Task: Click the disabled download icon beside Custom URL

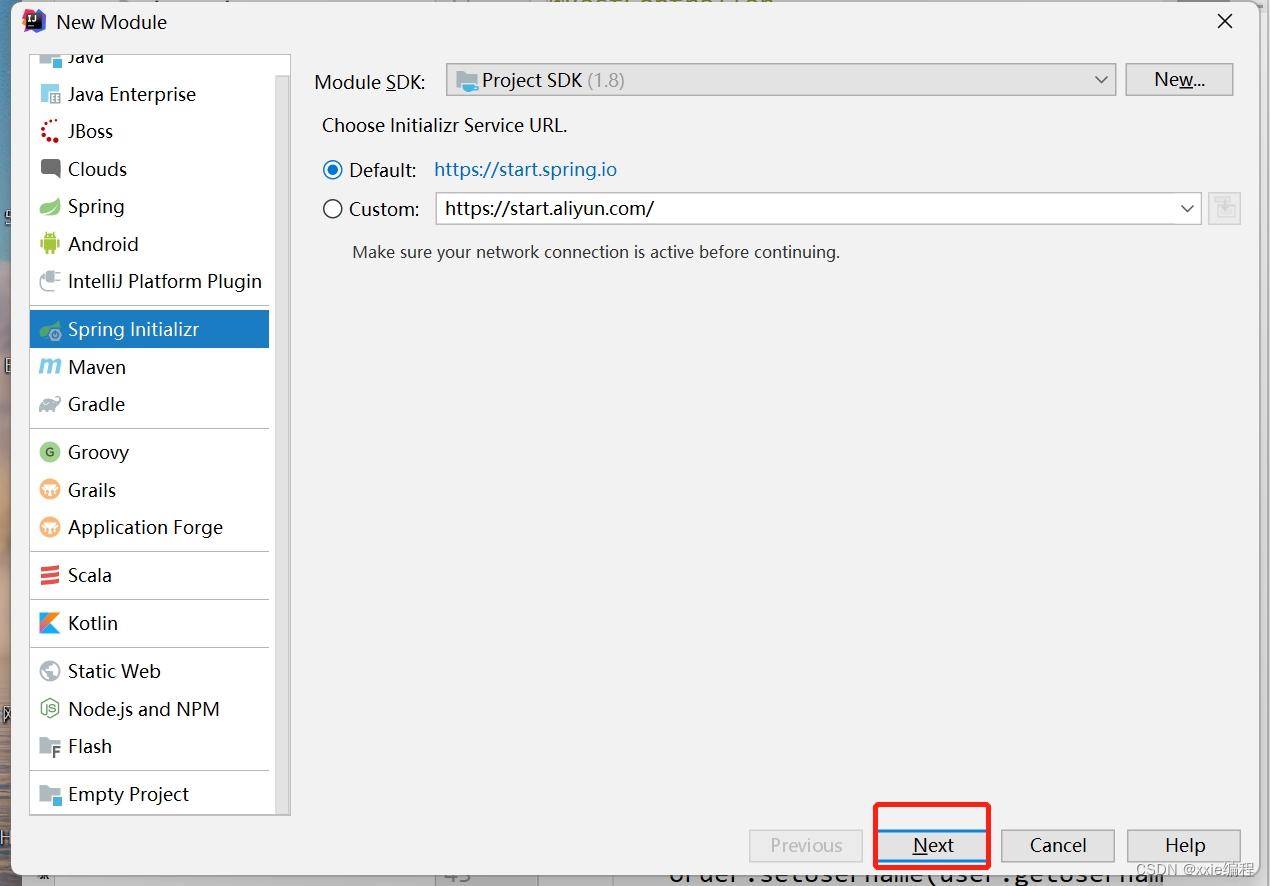Action: (x=1225, y=209)
